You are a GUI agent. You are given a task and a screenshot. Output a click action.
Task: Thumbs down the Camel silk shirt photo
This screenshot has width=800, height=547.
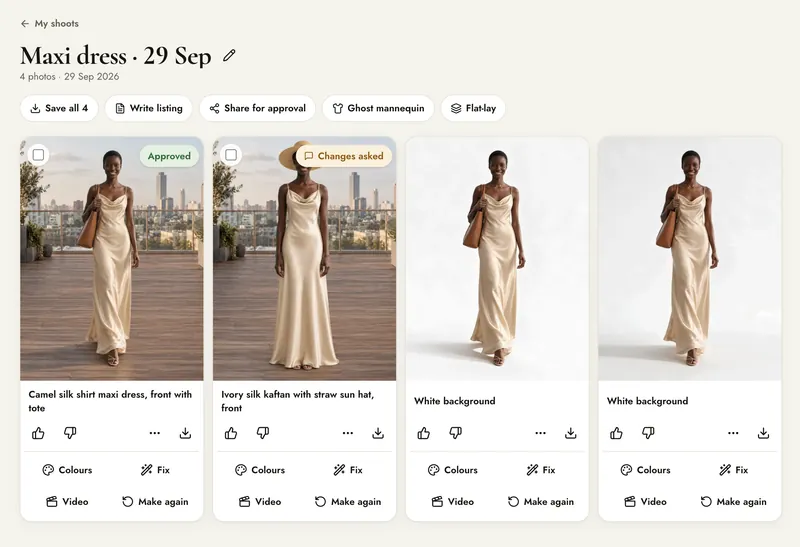[x=70, y=433]
